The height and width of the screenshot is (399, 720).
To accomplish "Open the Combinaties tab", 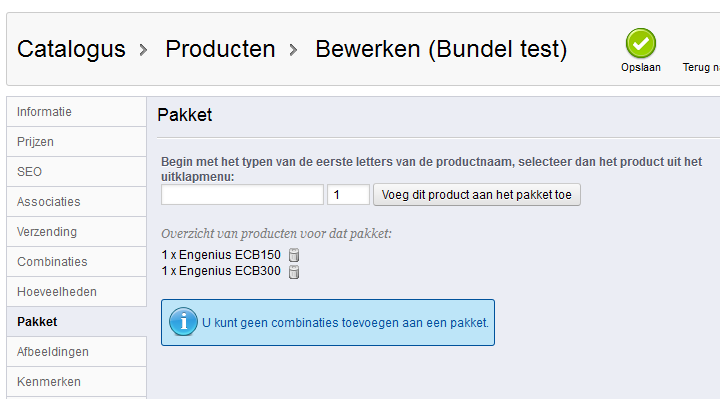I will [x=77, y=262].
